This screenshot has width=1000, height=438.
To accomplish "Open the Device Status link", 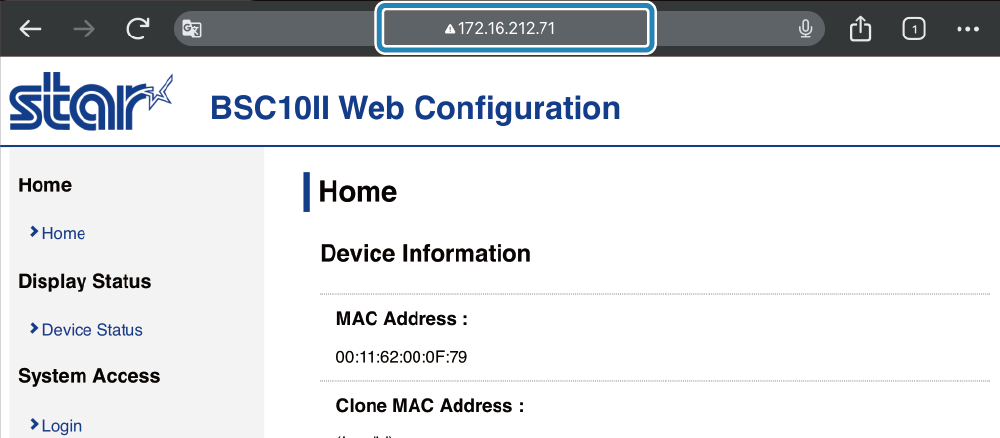I will [92, 329].
